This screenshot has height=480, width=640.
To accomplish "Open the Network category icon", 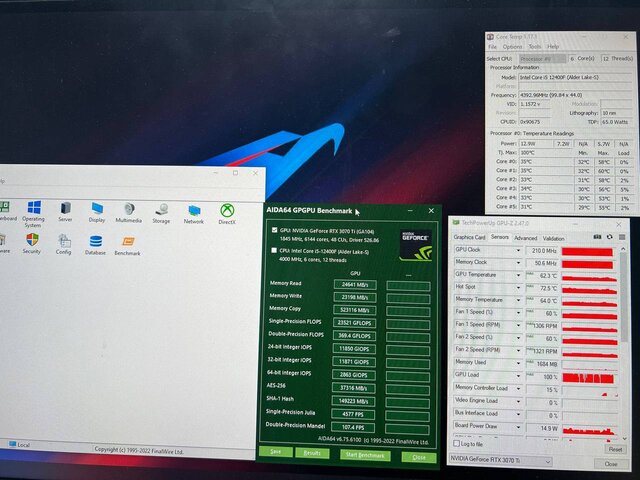I will click(x=194, y=211).
